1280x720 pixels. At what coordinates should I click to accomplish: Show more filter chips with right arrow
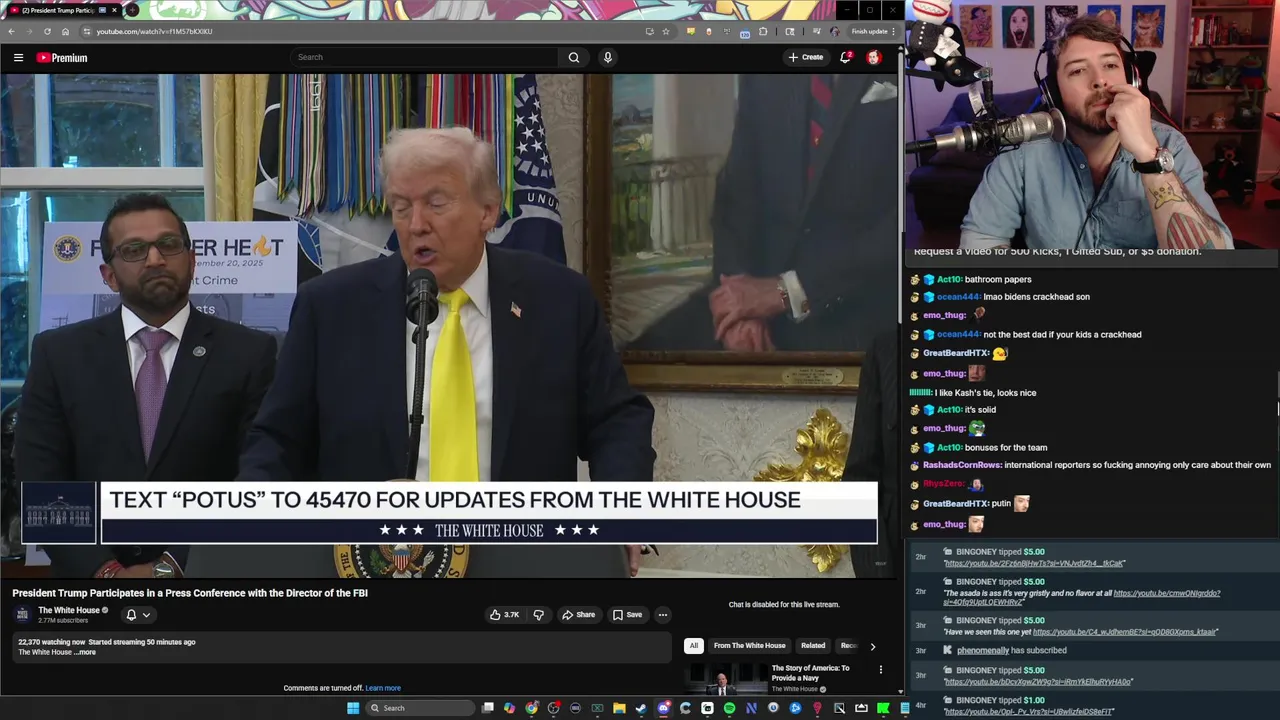[872, 646]
